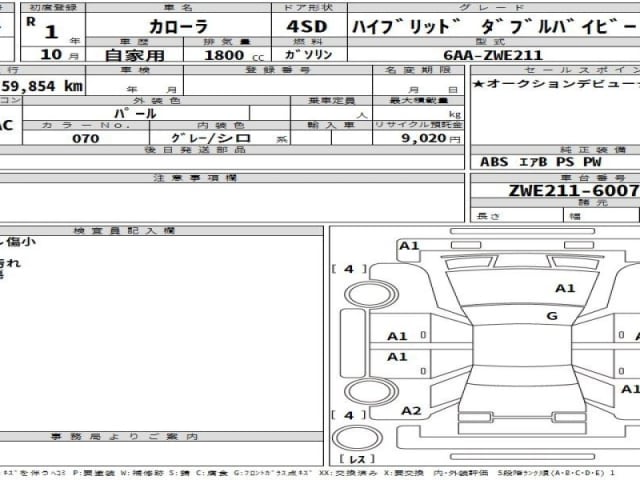Select the 型式 header label

490,42
